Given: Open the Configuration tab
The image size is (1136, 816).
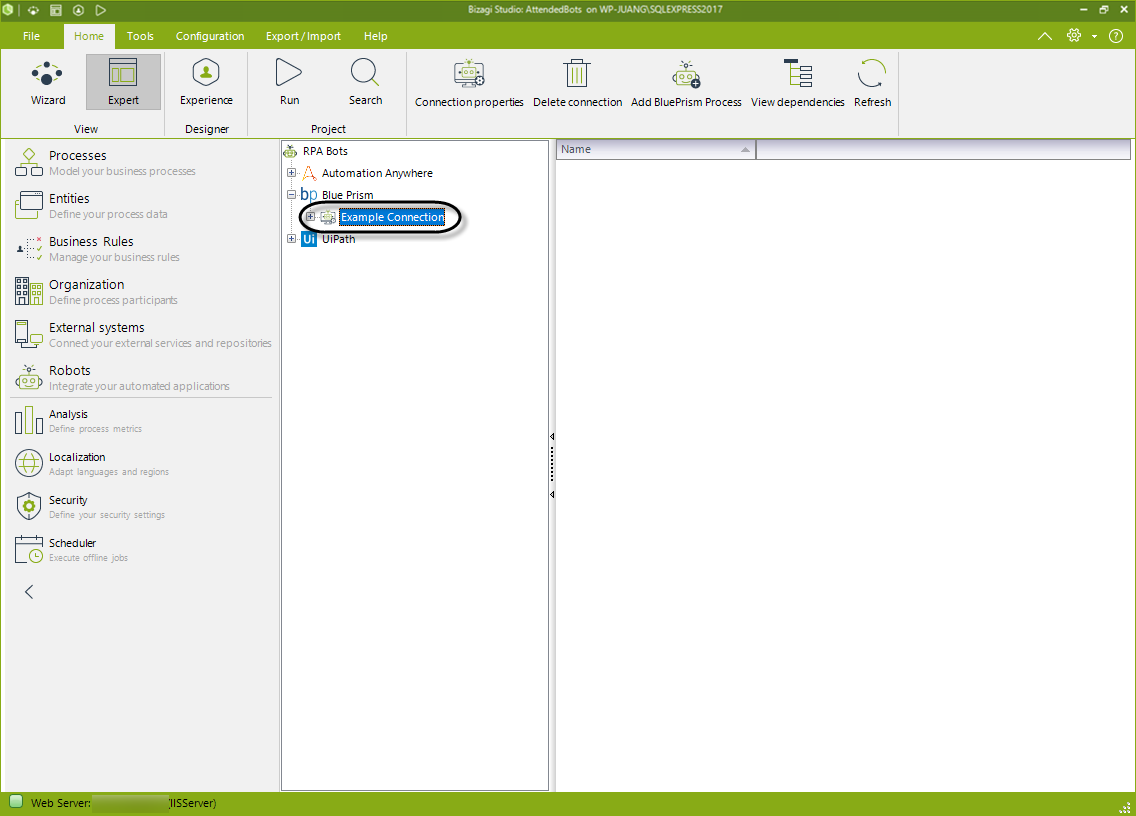Looking at the screenshot, I should (x=210, y=36).
